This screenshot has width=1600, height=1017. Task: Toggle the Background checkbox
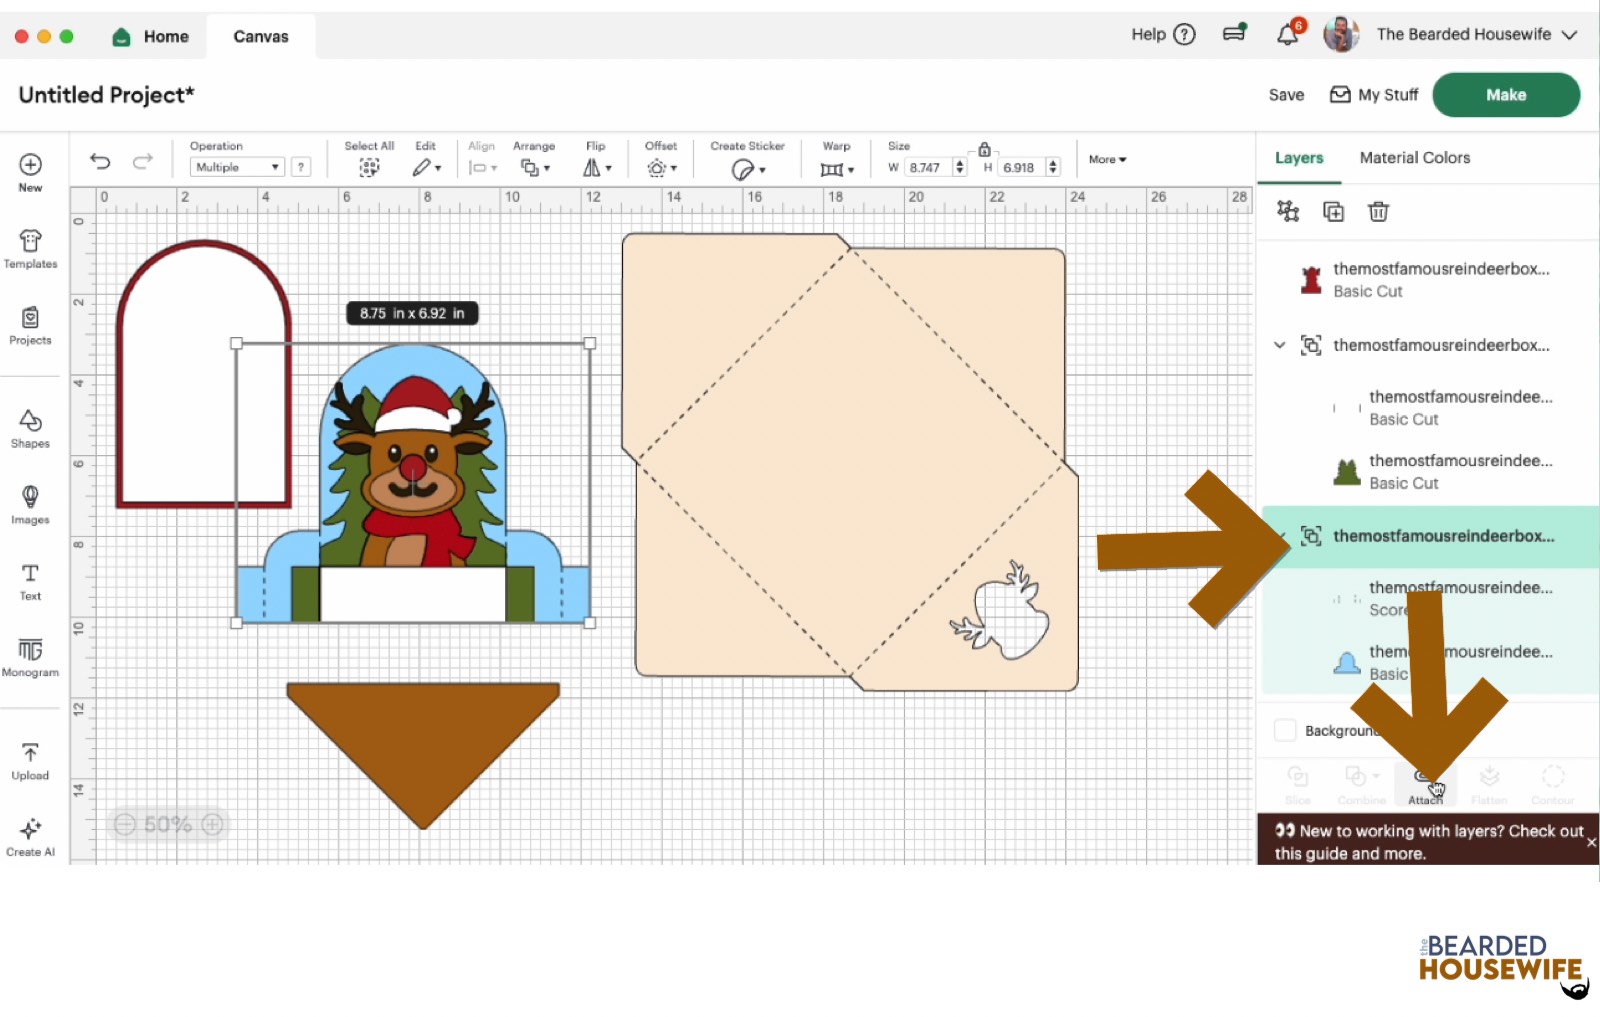pos(1286,730)
